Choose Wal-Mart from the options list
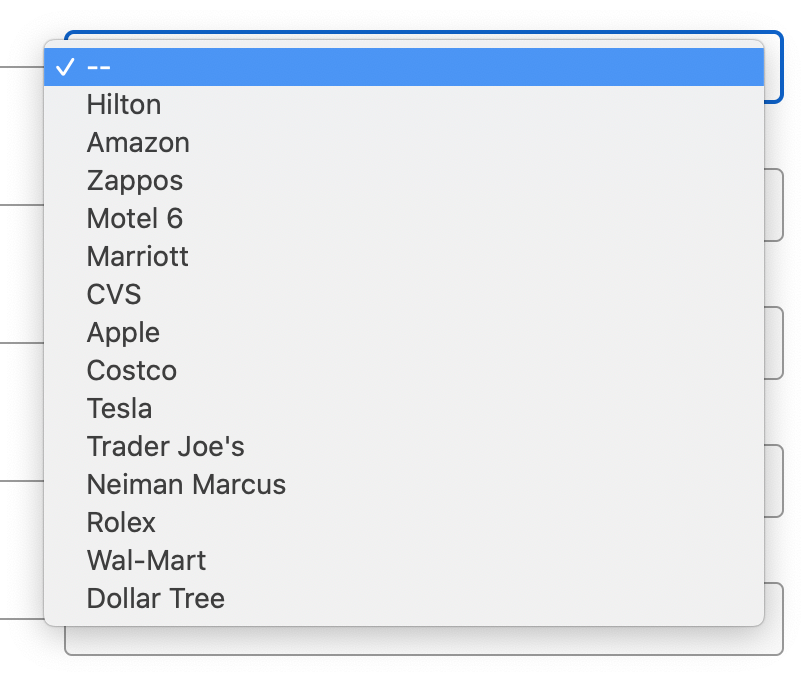 click(146, 560)
